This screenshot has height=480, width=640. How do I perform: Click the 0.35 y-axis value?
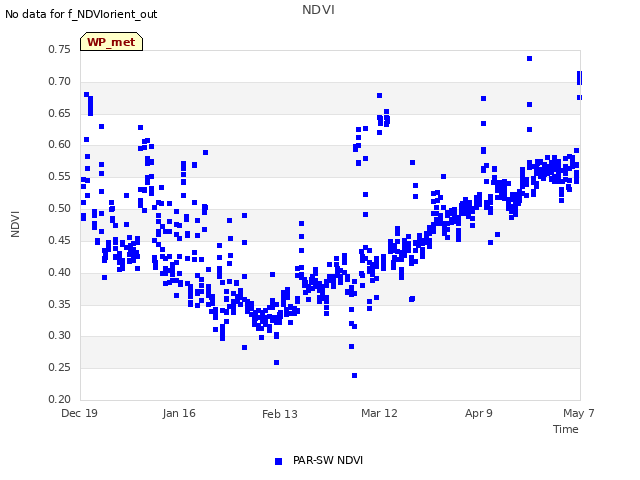[60, 304]
